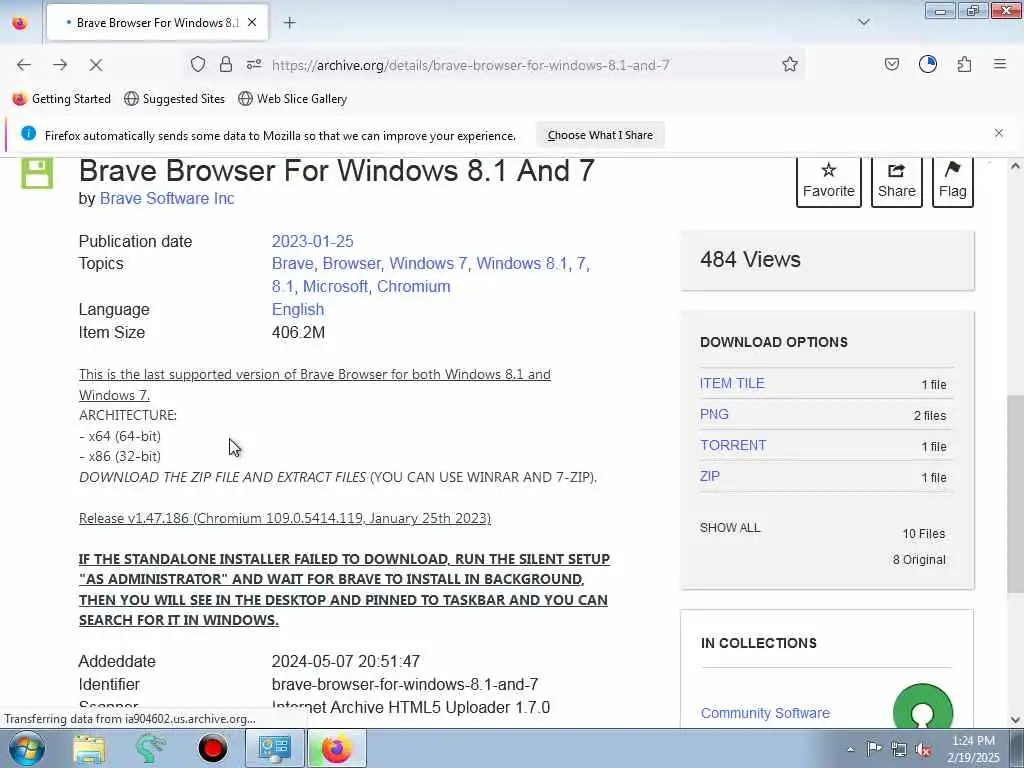Click the page vertical scrollbar thumb

click(1015, 494)
